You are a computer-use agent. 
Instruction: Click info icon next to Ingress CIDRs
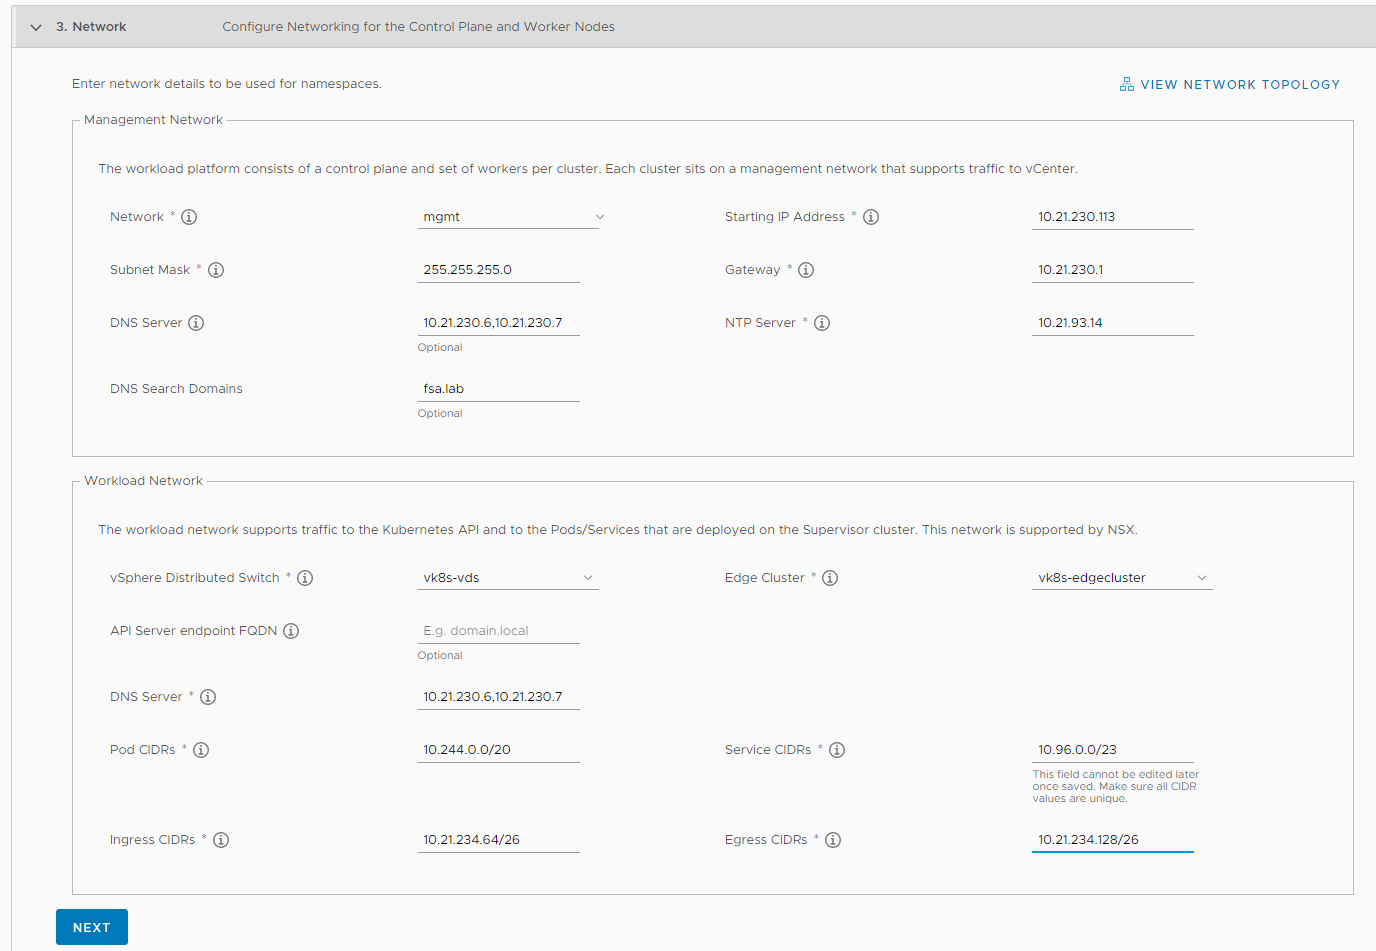click(x=221, y=840)
